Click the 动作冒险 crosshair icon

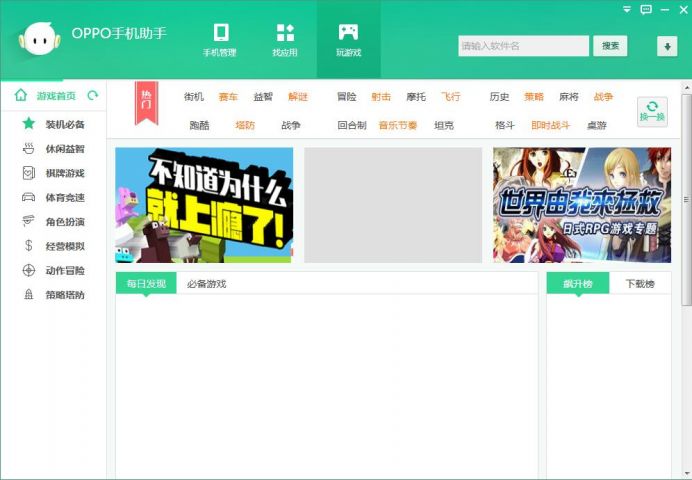(x=29, y=270)
